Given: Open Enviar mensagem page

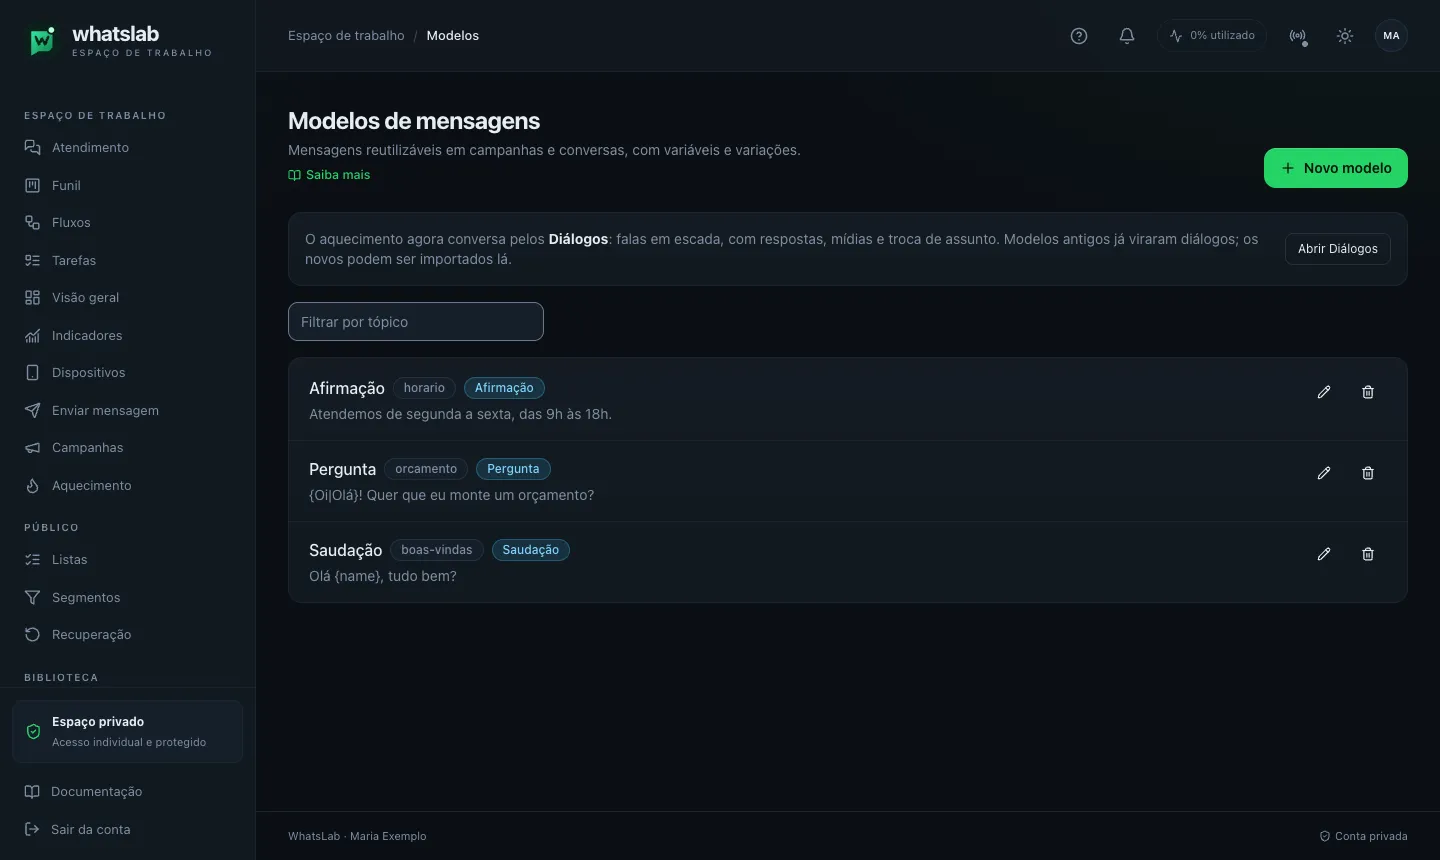Looking at the screenshot, I should (x=128, y=410).
